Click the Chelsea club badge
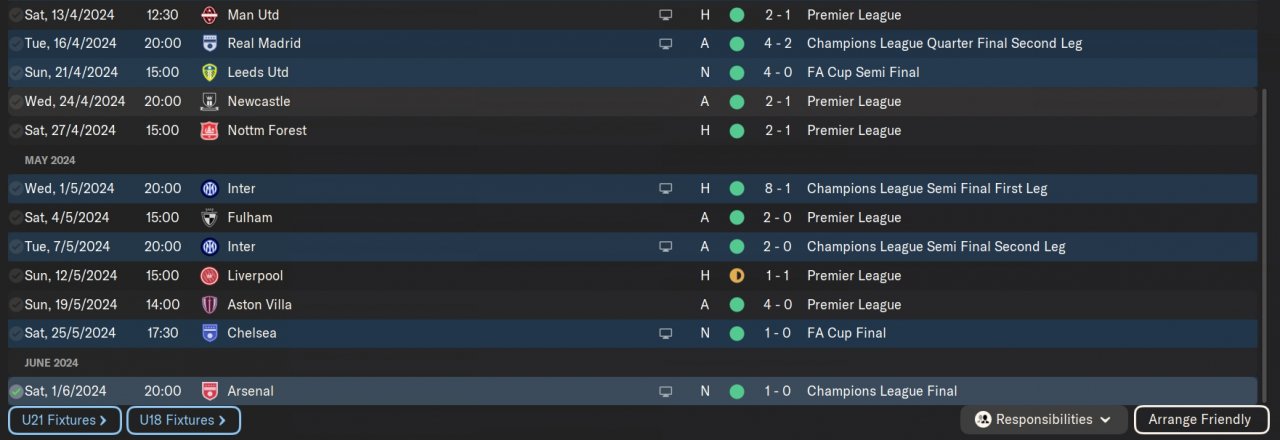Screen dimensions: 1280x440 (209, 333)
